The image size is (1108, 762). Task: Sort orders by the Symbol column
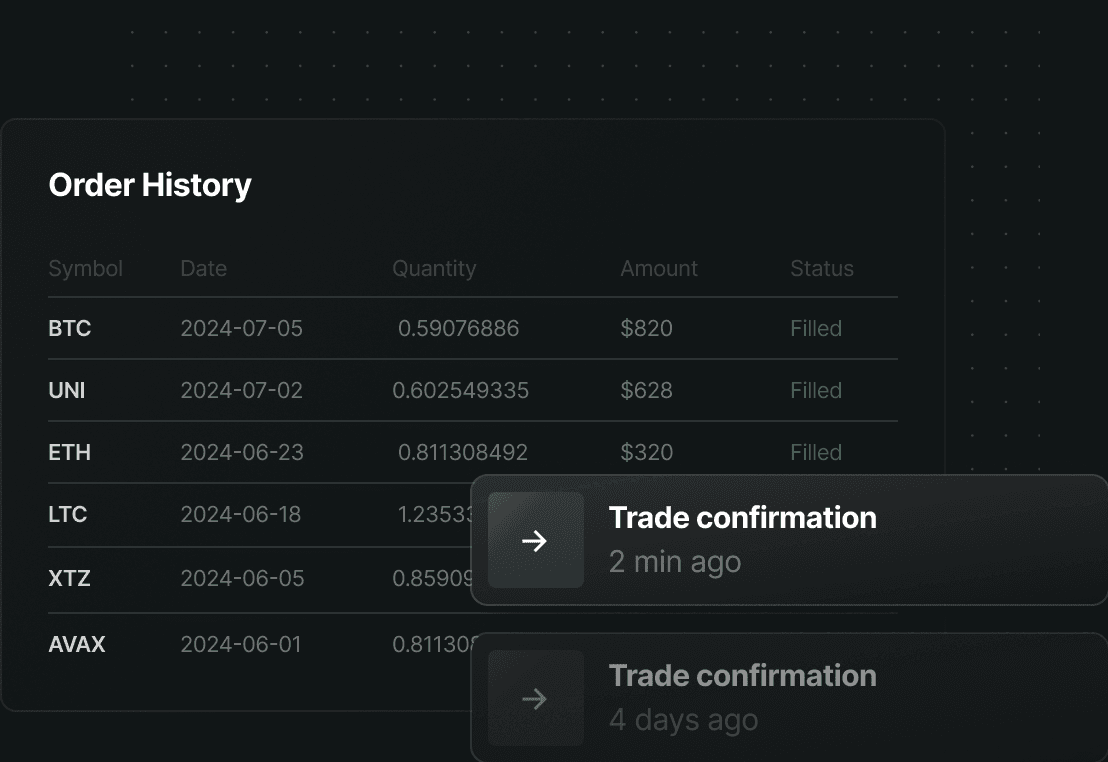(x=85, y=268)
